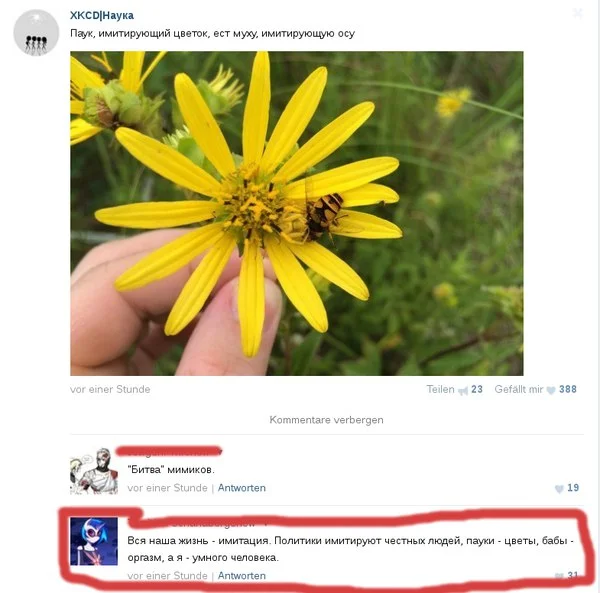Open the first commenter's comic-style avatar

[94, 471]
